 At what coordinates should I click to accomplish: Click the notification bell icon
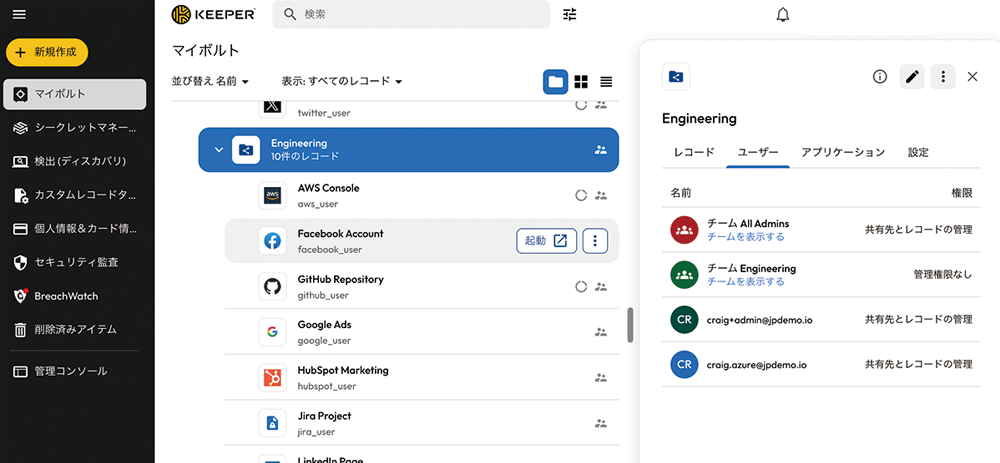(x=783, y=15)
